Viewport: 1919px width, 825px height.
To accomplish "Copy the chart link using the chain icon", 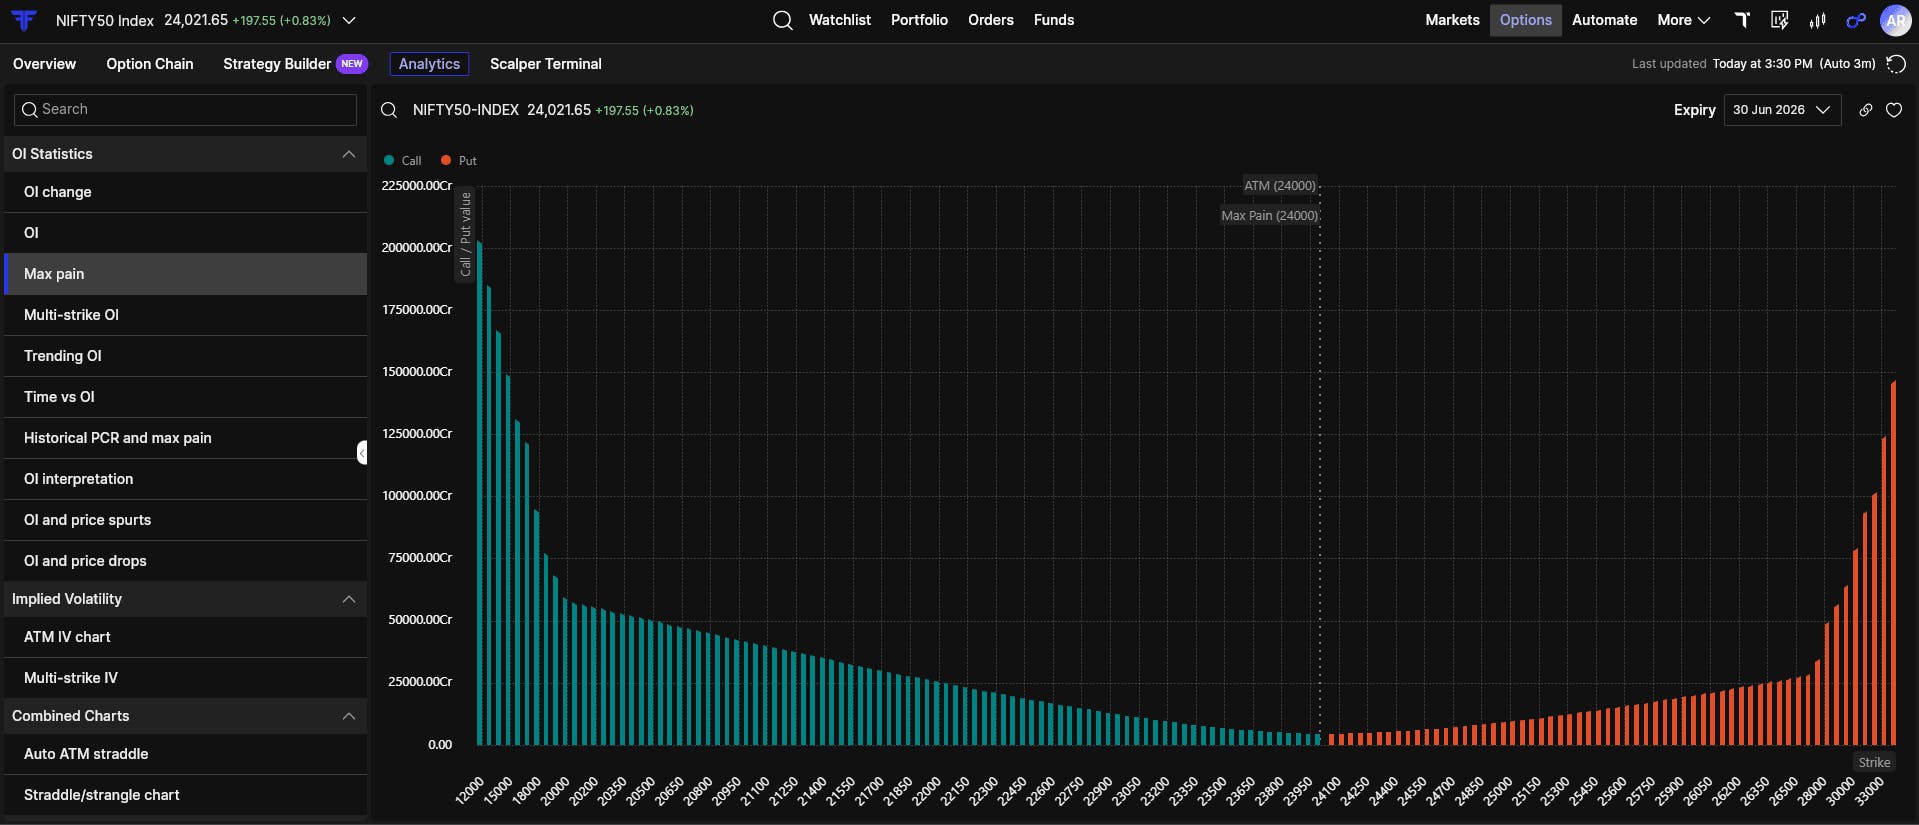I will coord(1866,110).
